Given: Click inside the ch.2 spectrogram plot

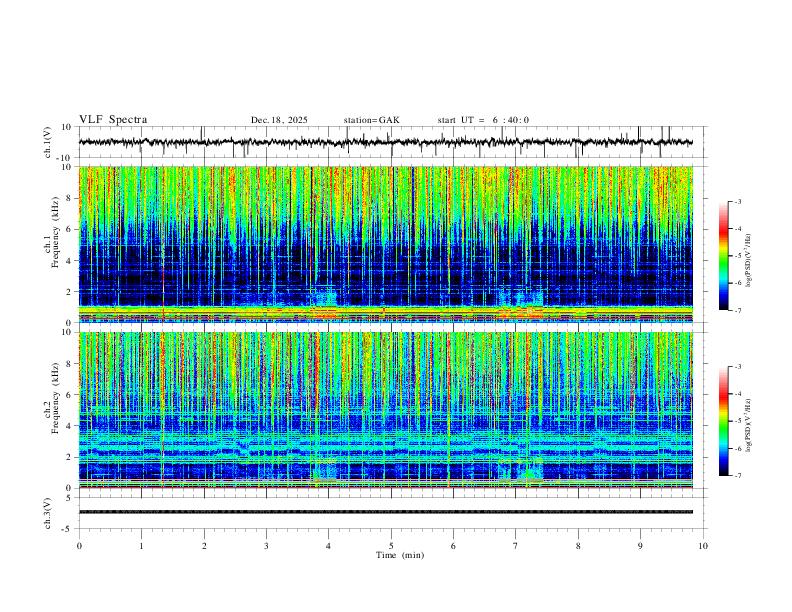Looking at the screenshot, I should 386,410.
